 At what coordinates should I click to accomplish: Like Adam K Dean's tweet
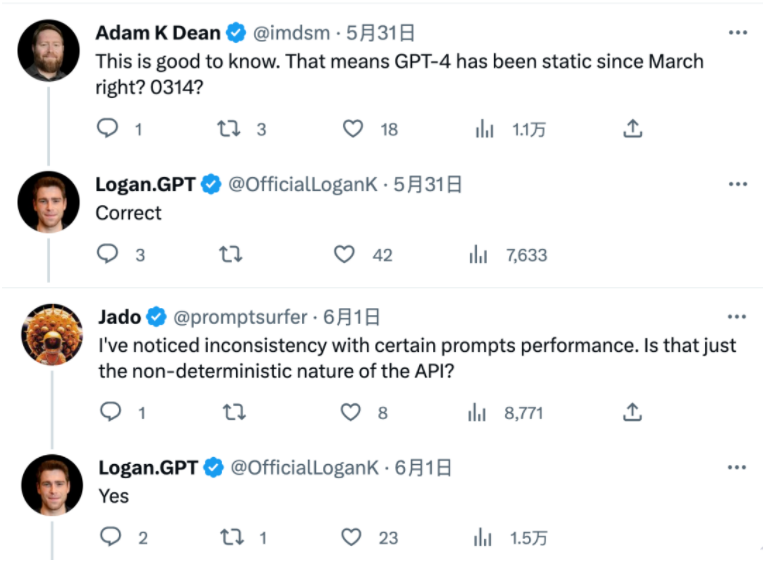353,128
